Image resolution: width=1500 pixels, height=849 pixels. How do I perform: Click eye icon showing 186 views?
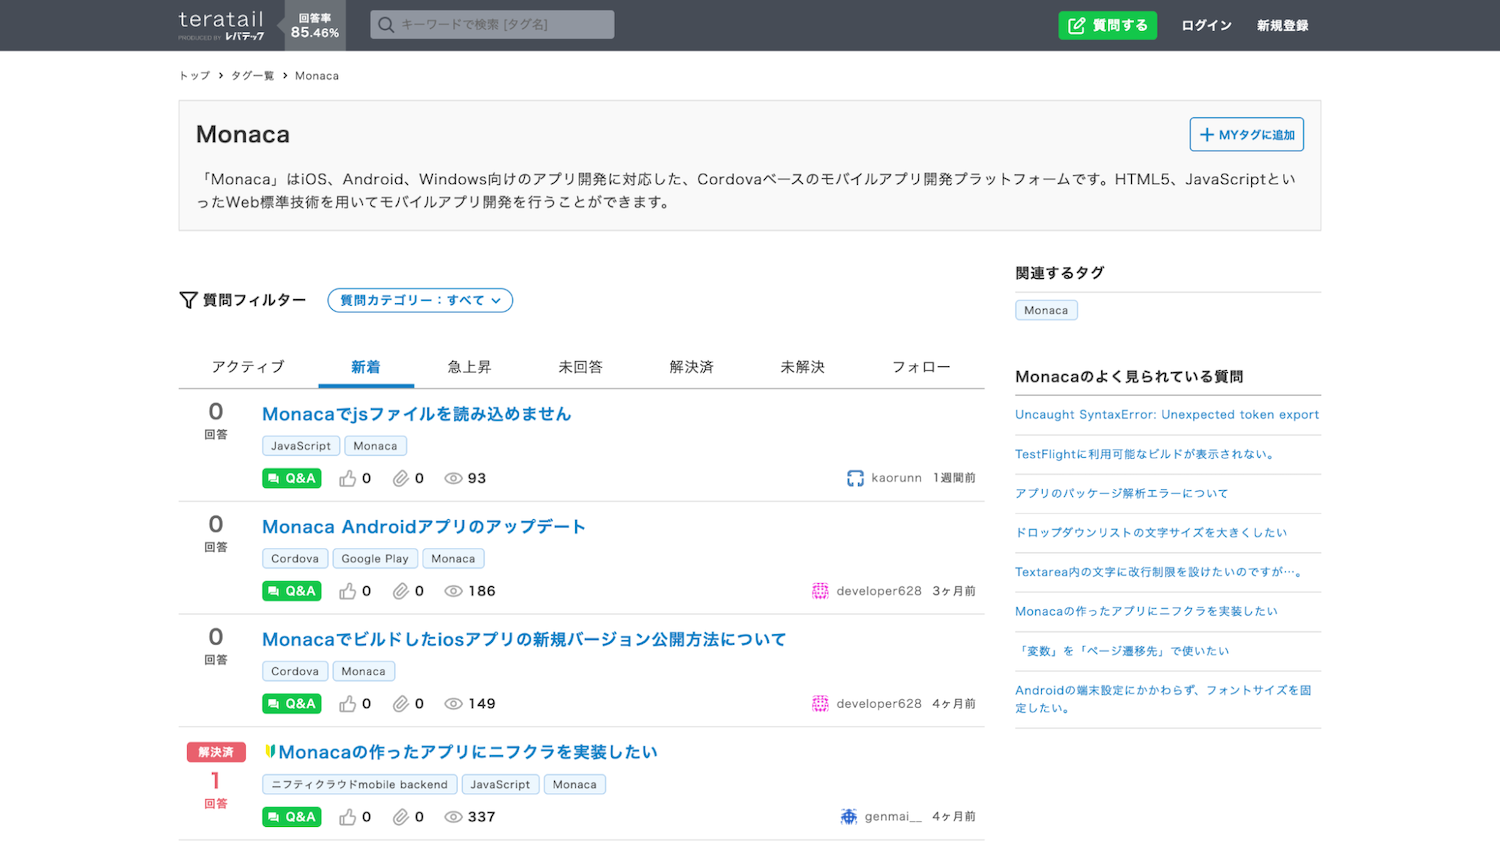(453, 592)
